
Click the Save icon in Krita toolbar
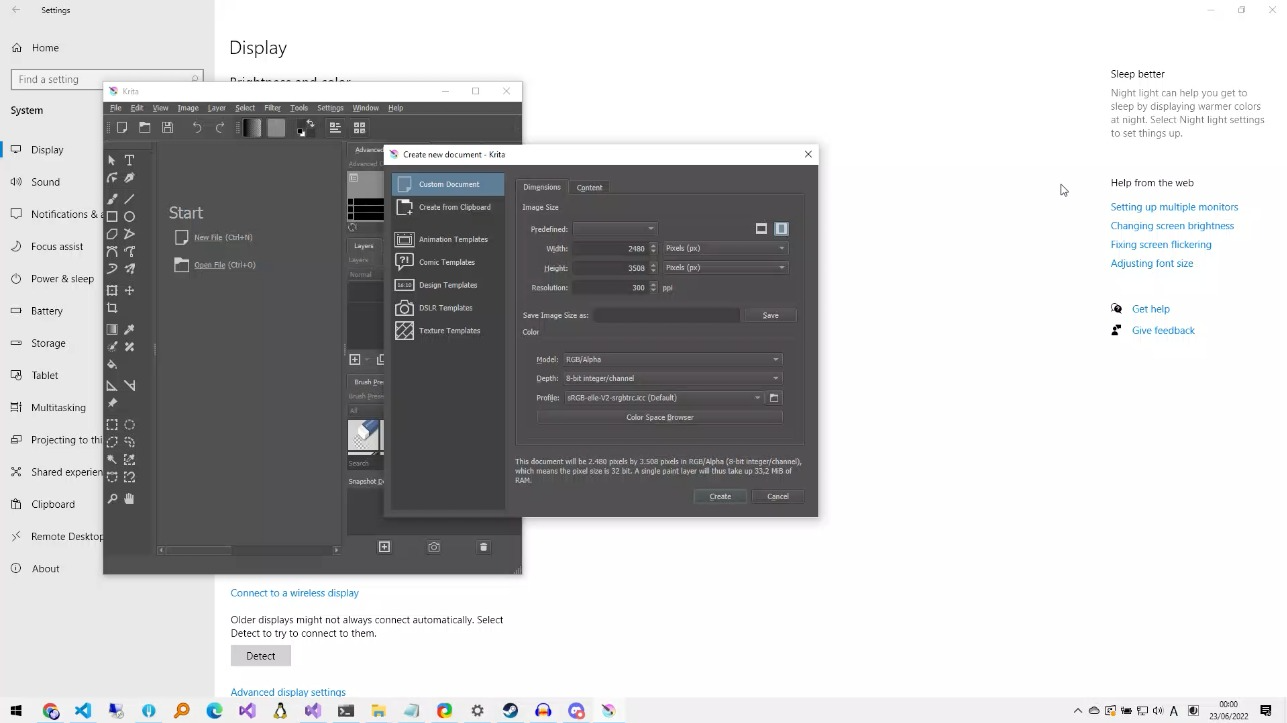click(x=167, y=128)
